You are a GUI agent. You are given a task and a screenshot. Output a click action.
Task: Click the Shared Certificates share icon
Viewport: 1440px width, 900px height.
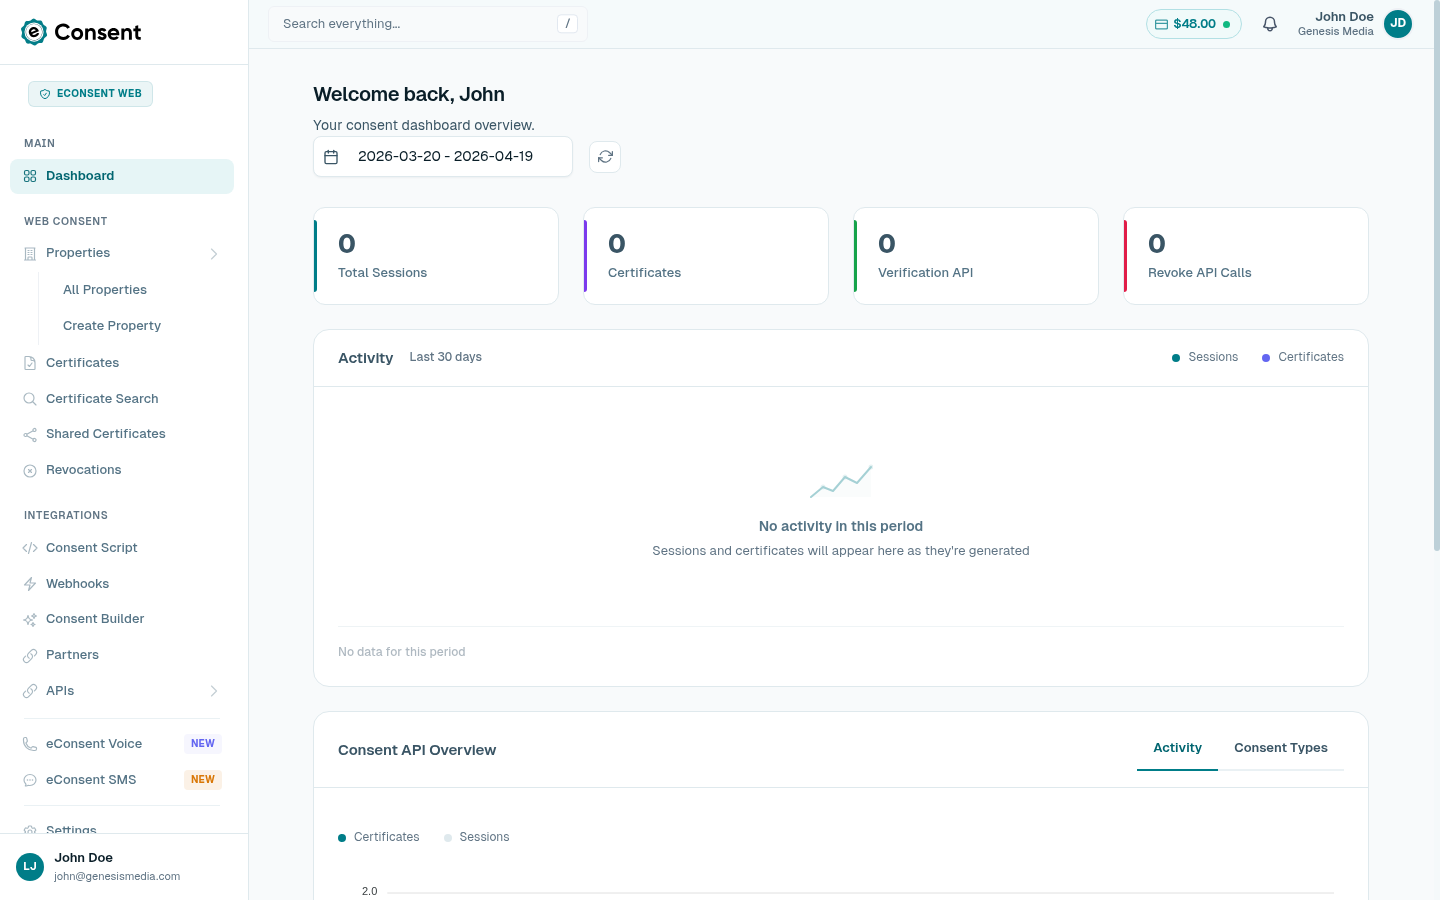pyautogui.click(x=30, y=435)
